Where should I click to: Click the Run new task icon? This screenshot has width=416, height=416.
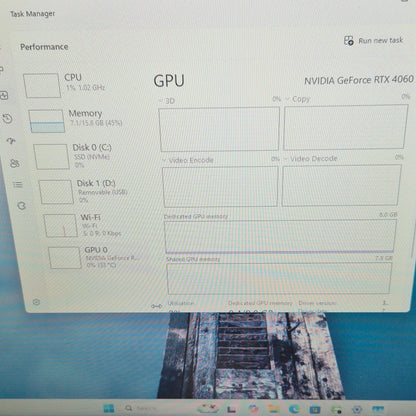click(x=349, y=41)
